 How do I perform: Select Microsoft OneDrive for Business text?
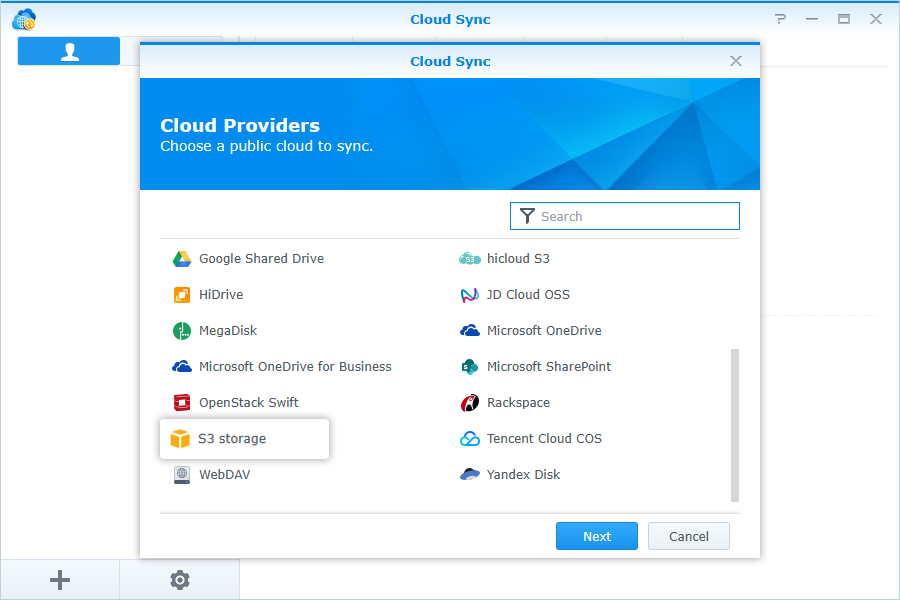295,366
